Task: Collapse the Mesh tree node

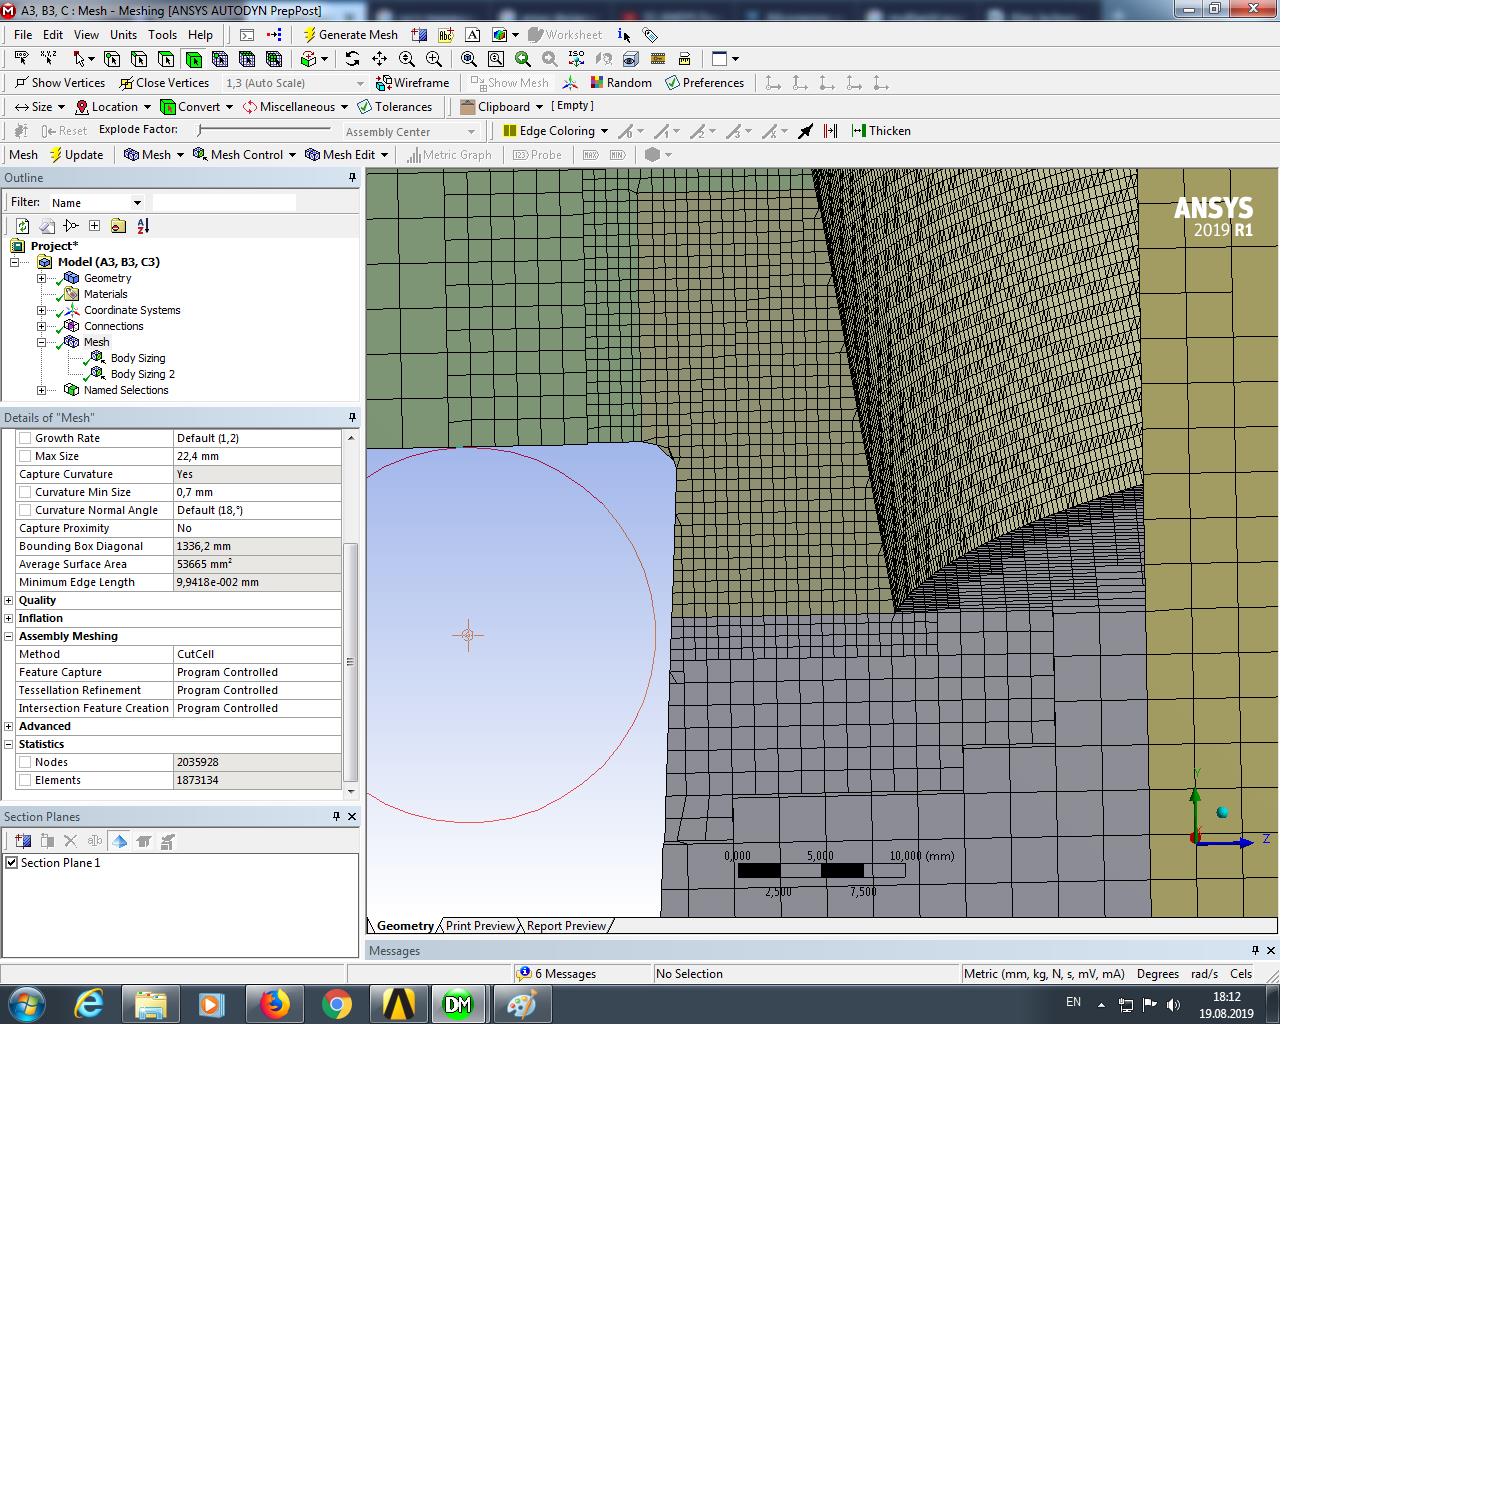Action: tap(42, 342)
